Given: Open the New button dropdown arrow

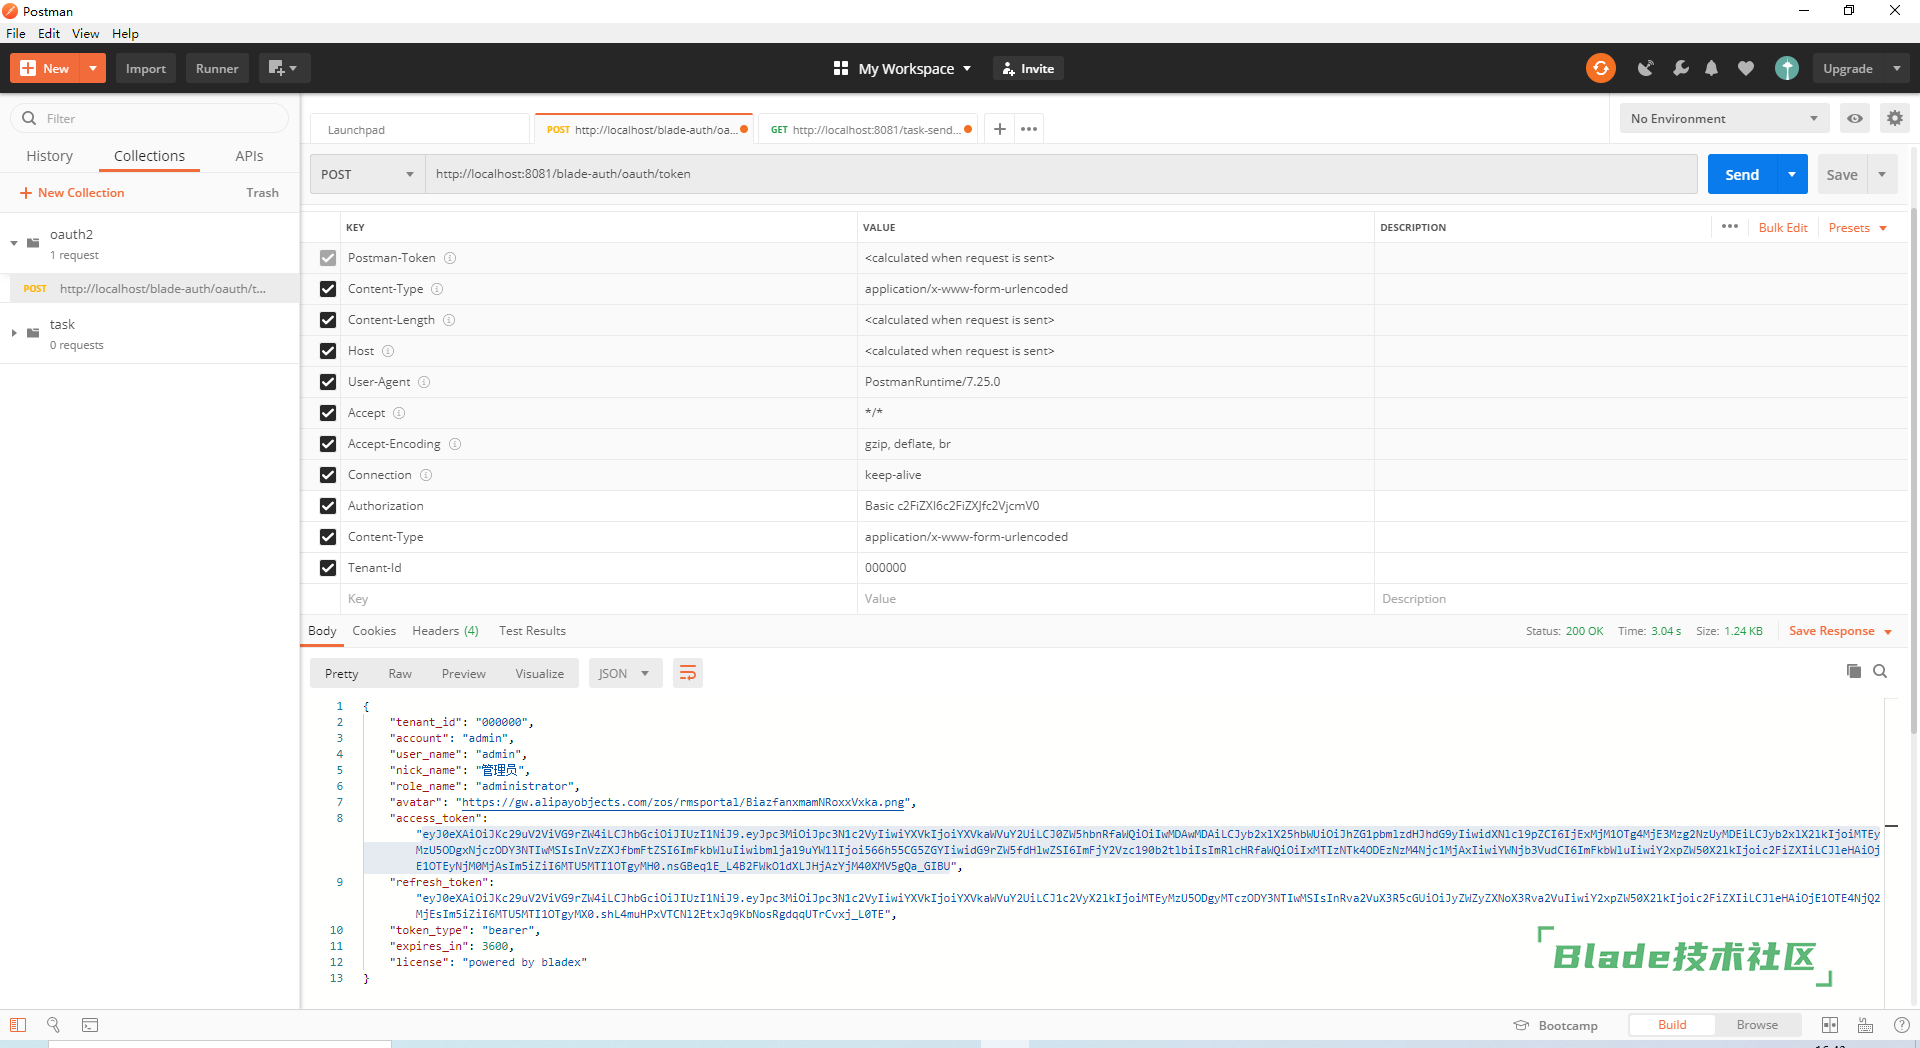Looking at the screenshot, I should click(x=93, y=68).
